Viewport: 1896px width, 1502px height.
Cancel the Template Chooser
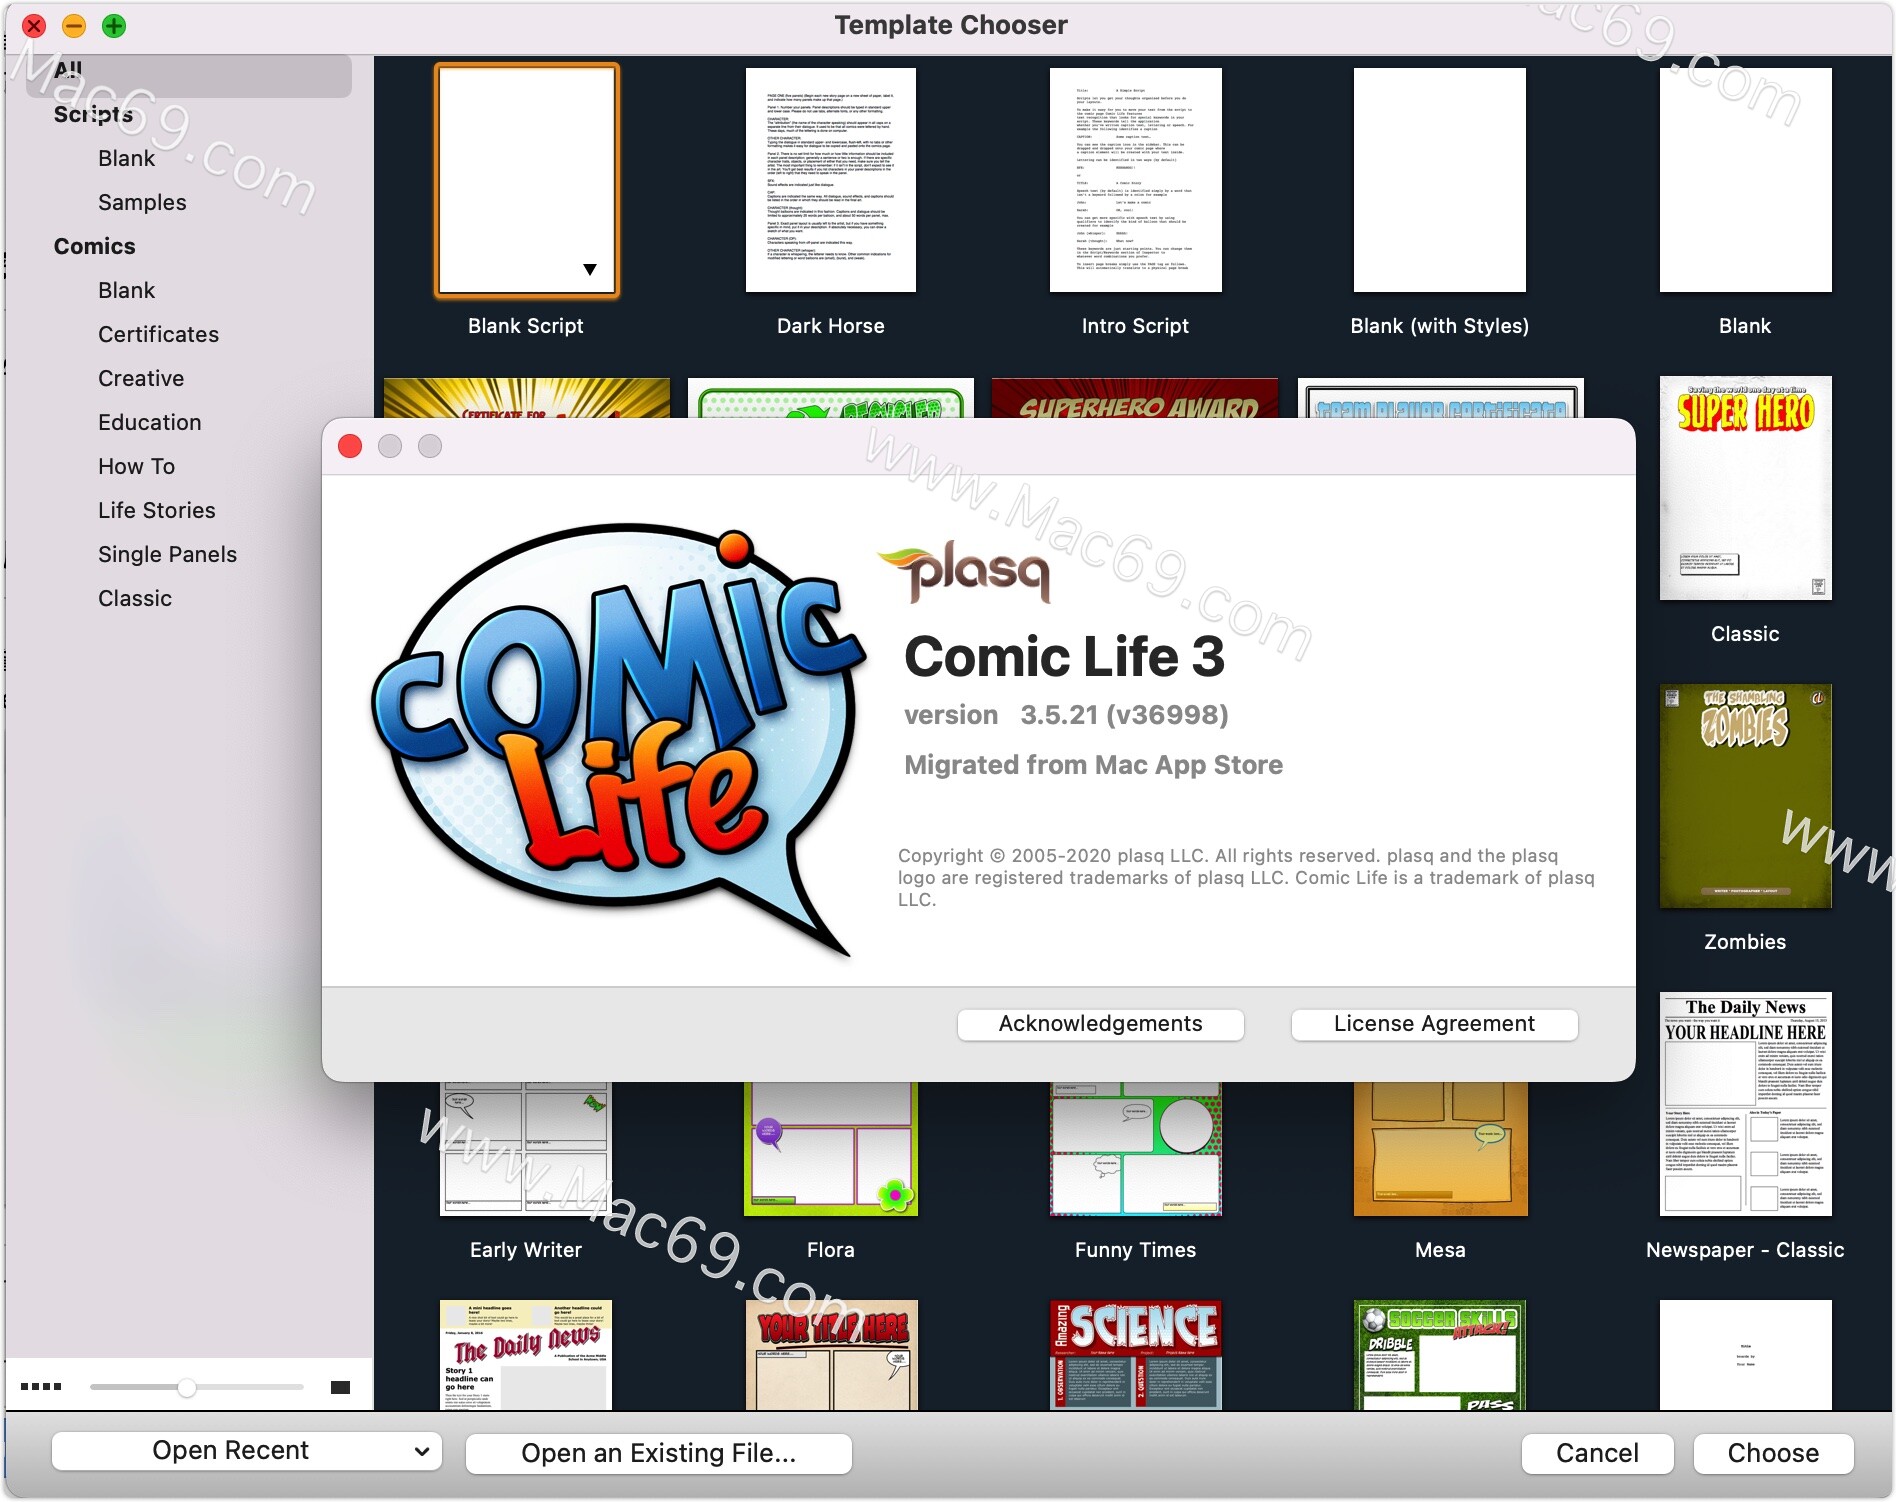(x=1598, y=1453)
